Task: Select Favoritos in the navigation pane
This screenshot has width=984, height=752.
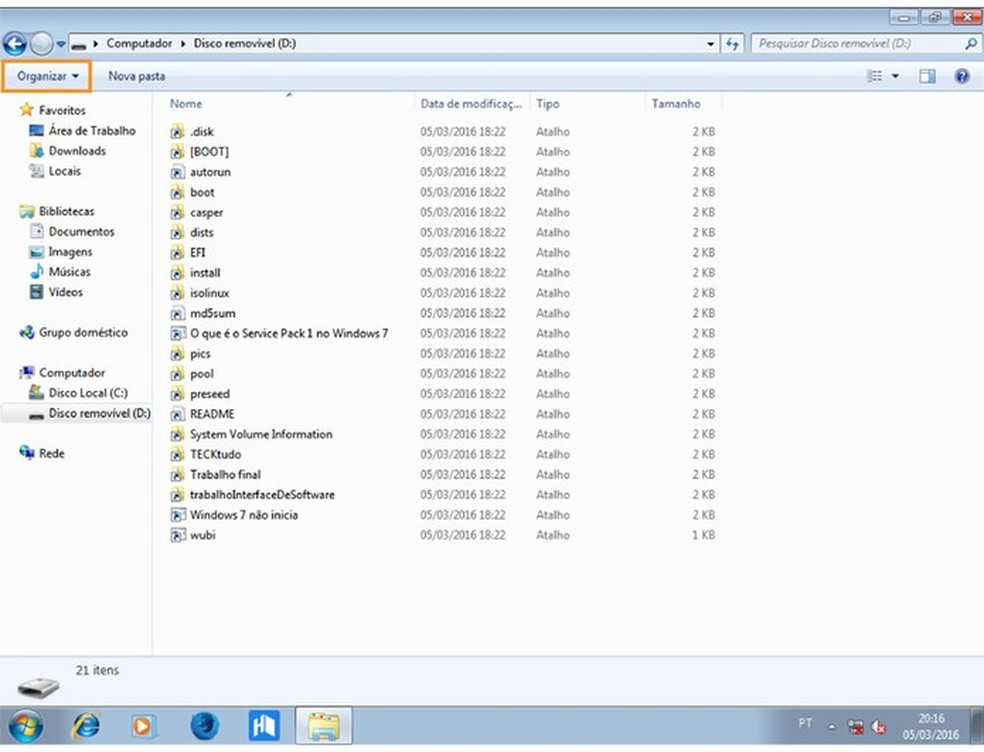Action: pos(62,110)
